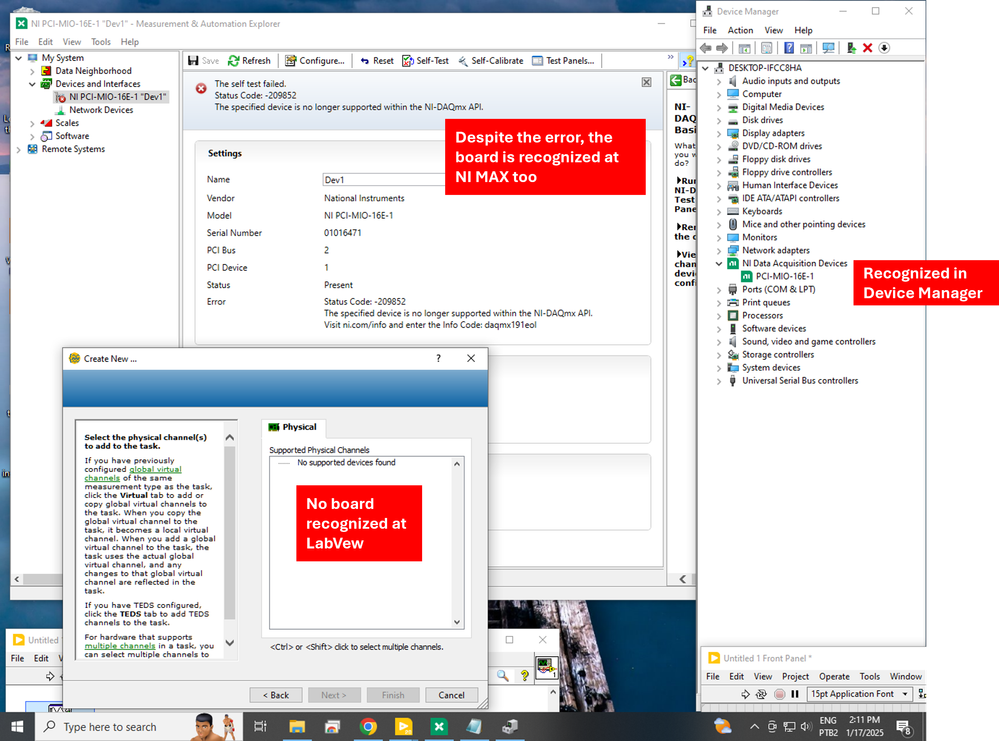
Task: Click Self-Calibrate in the NI MAX toolbar
Action: coord(490,61)
